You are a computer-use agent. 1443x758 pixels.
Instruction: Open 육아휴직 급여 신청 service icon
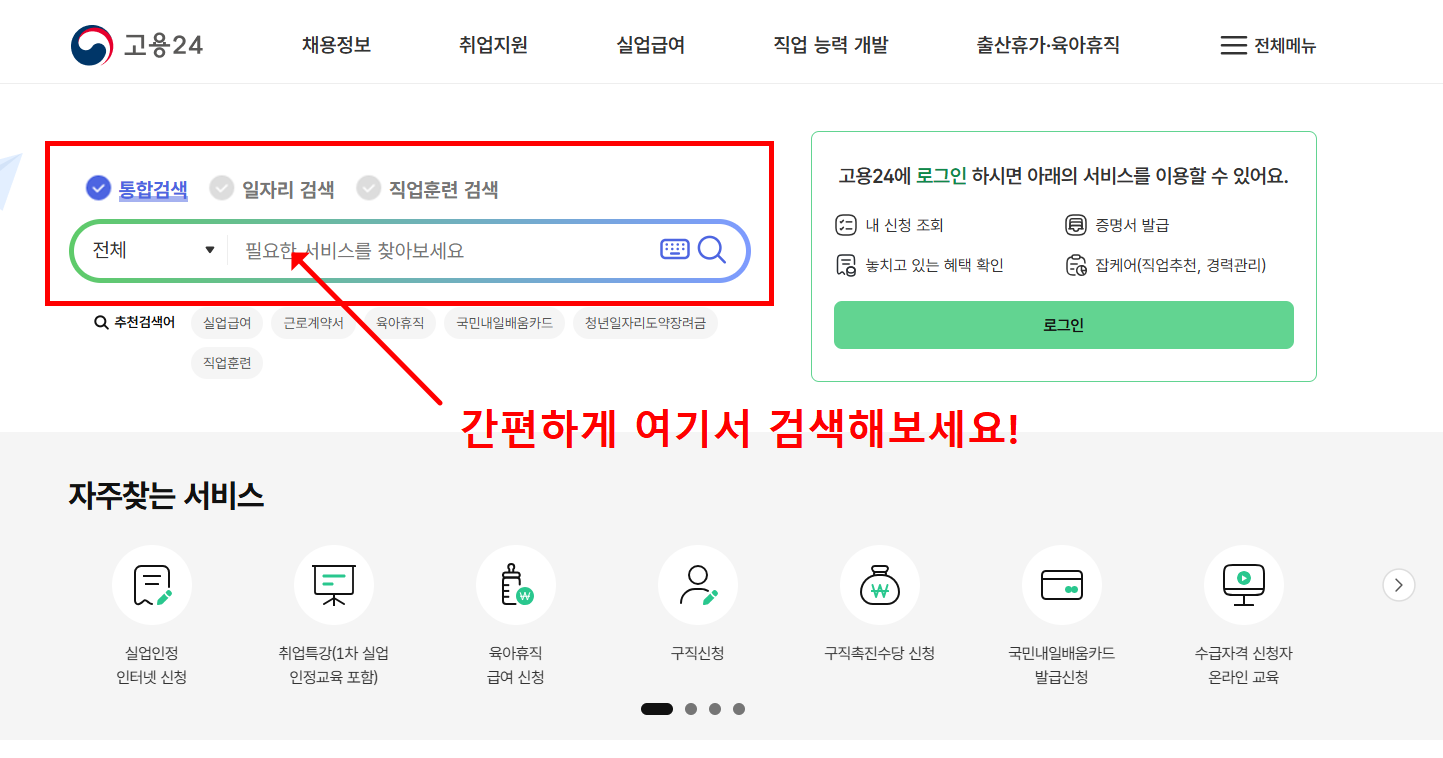tap(516, 585)
